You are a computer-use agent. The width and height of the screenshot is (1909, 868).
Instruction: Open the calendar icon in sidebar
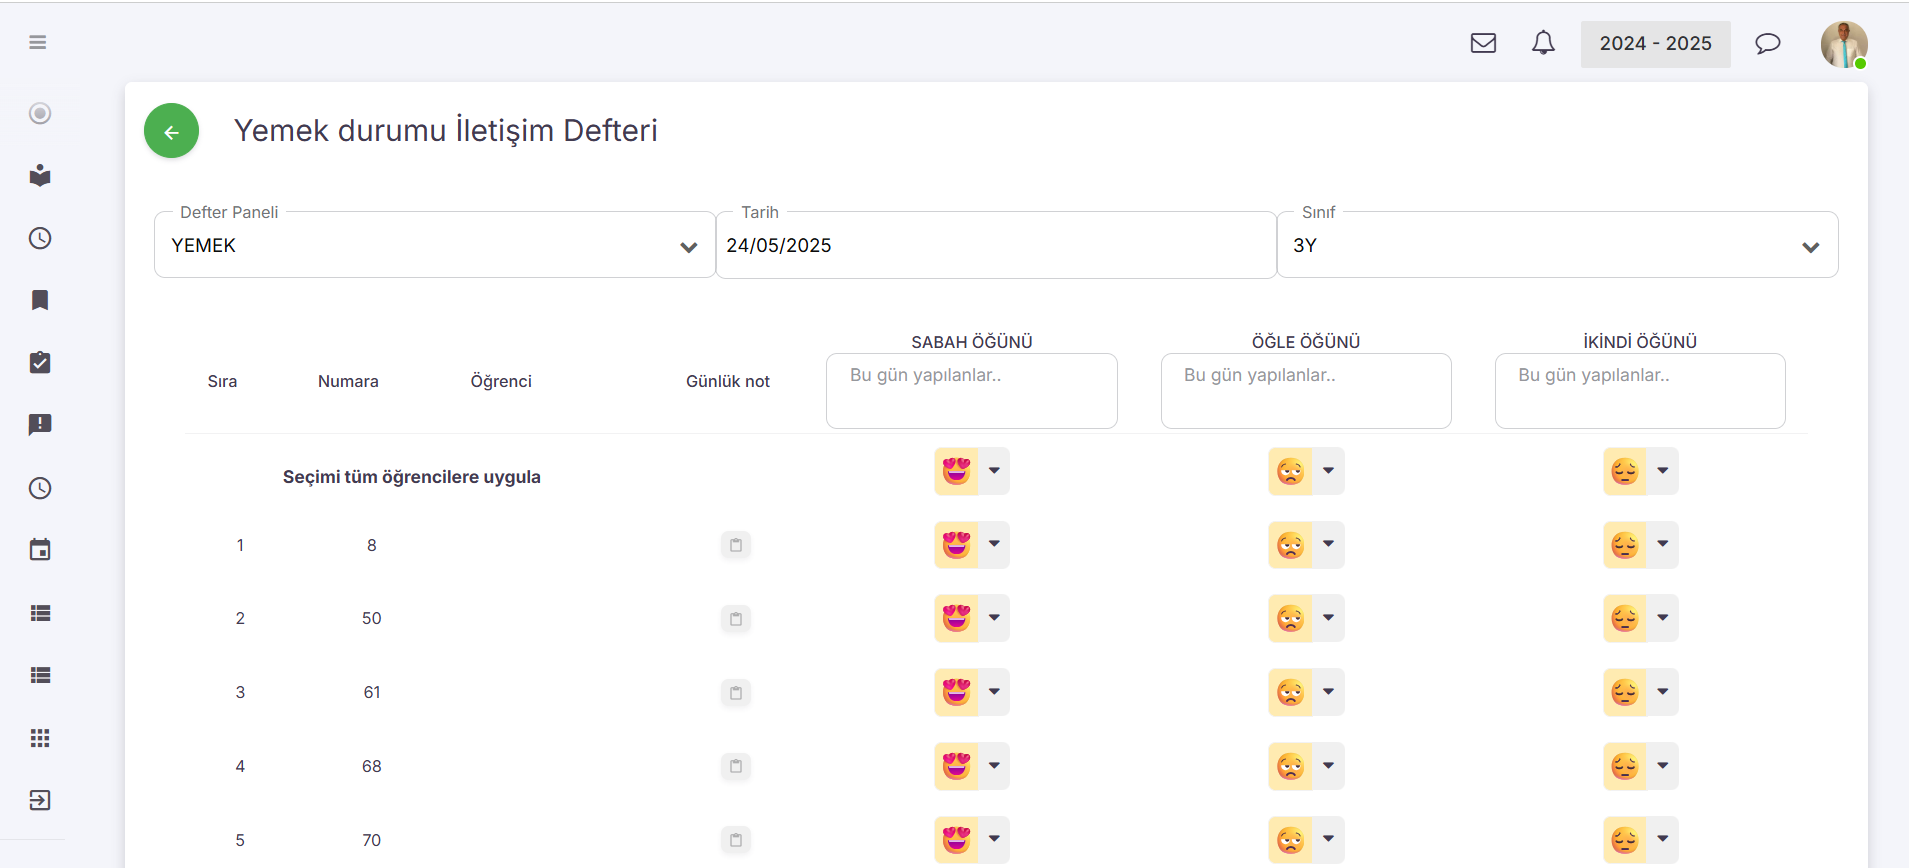pos(40,550)
